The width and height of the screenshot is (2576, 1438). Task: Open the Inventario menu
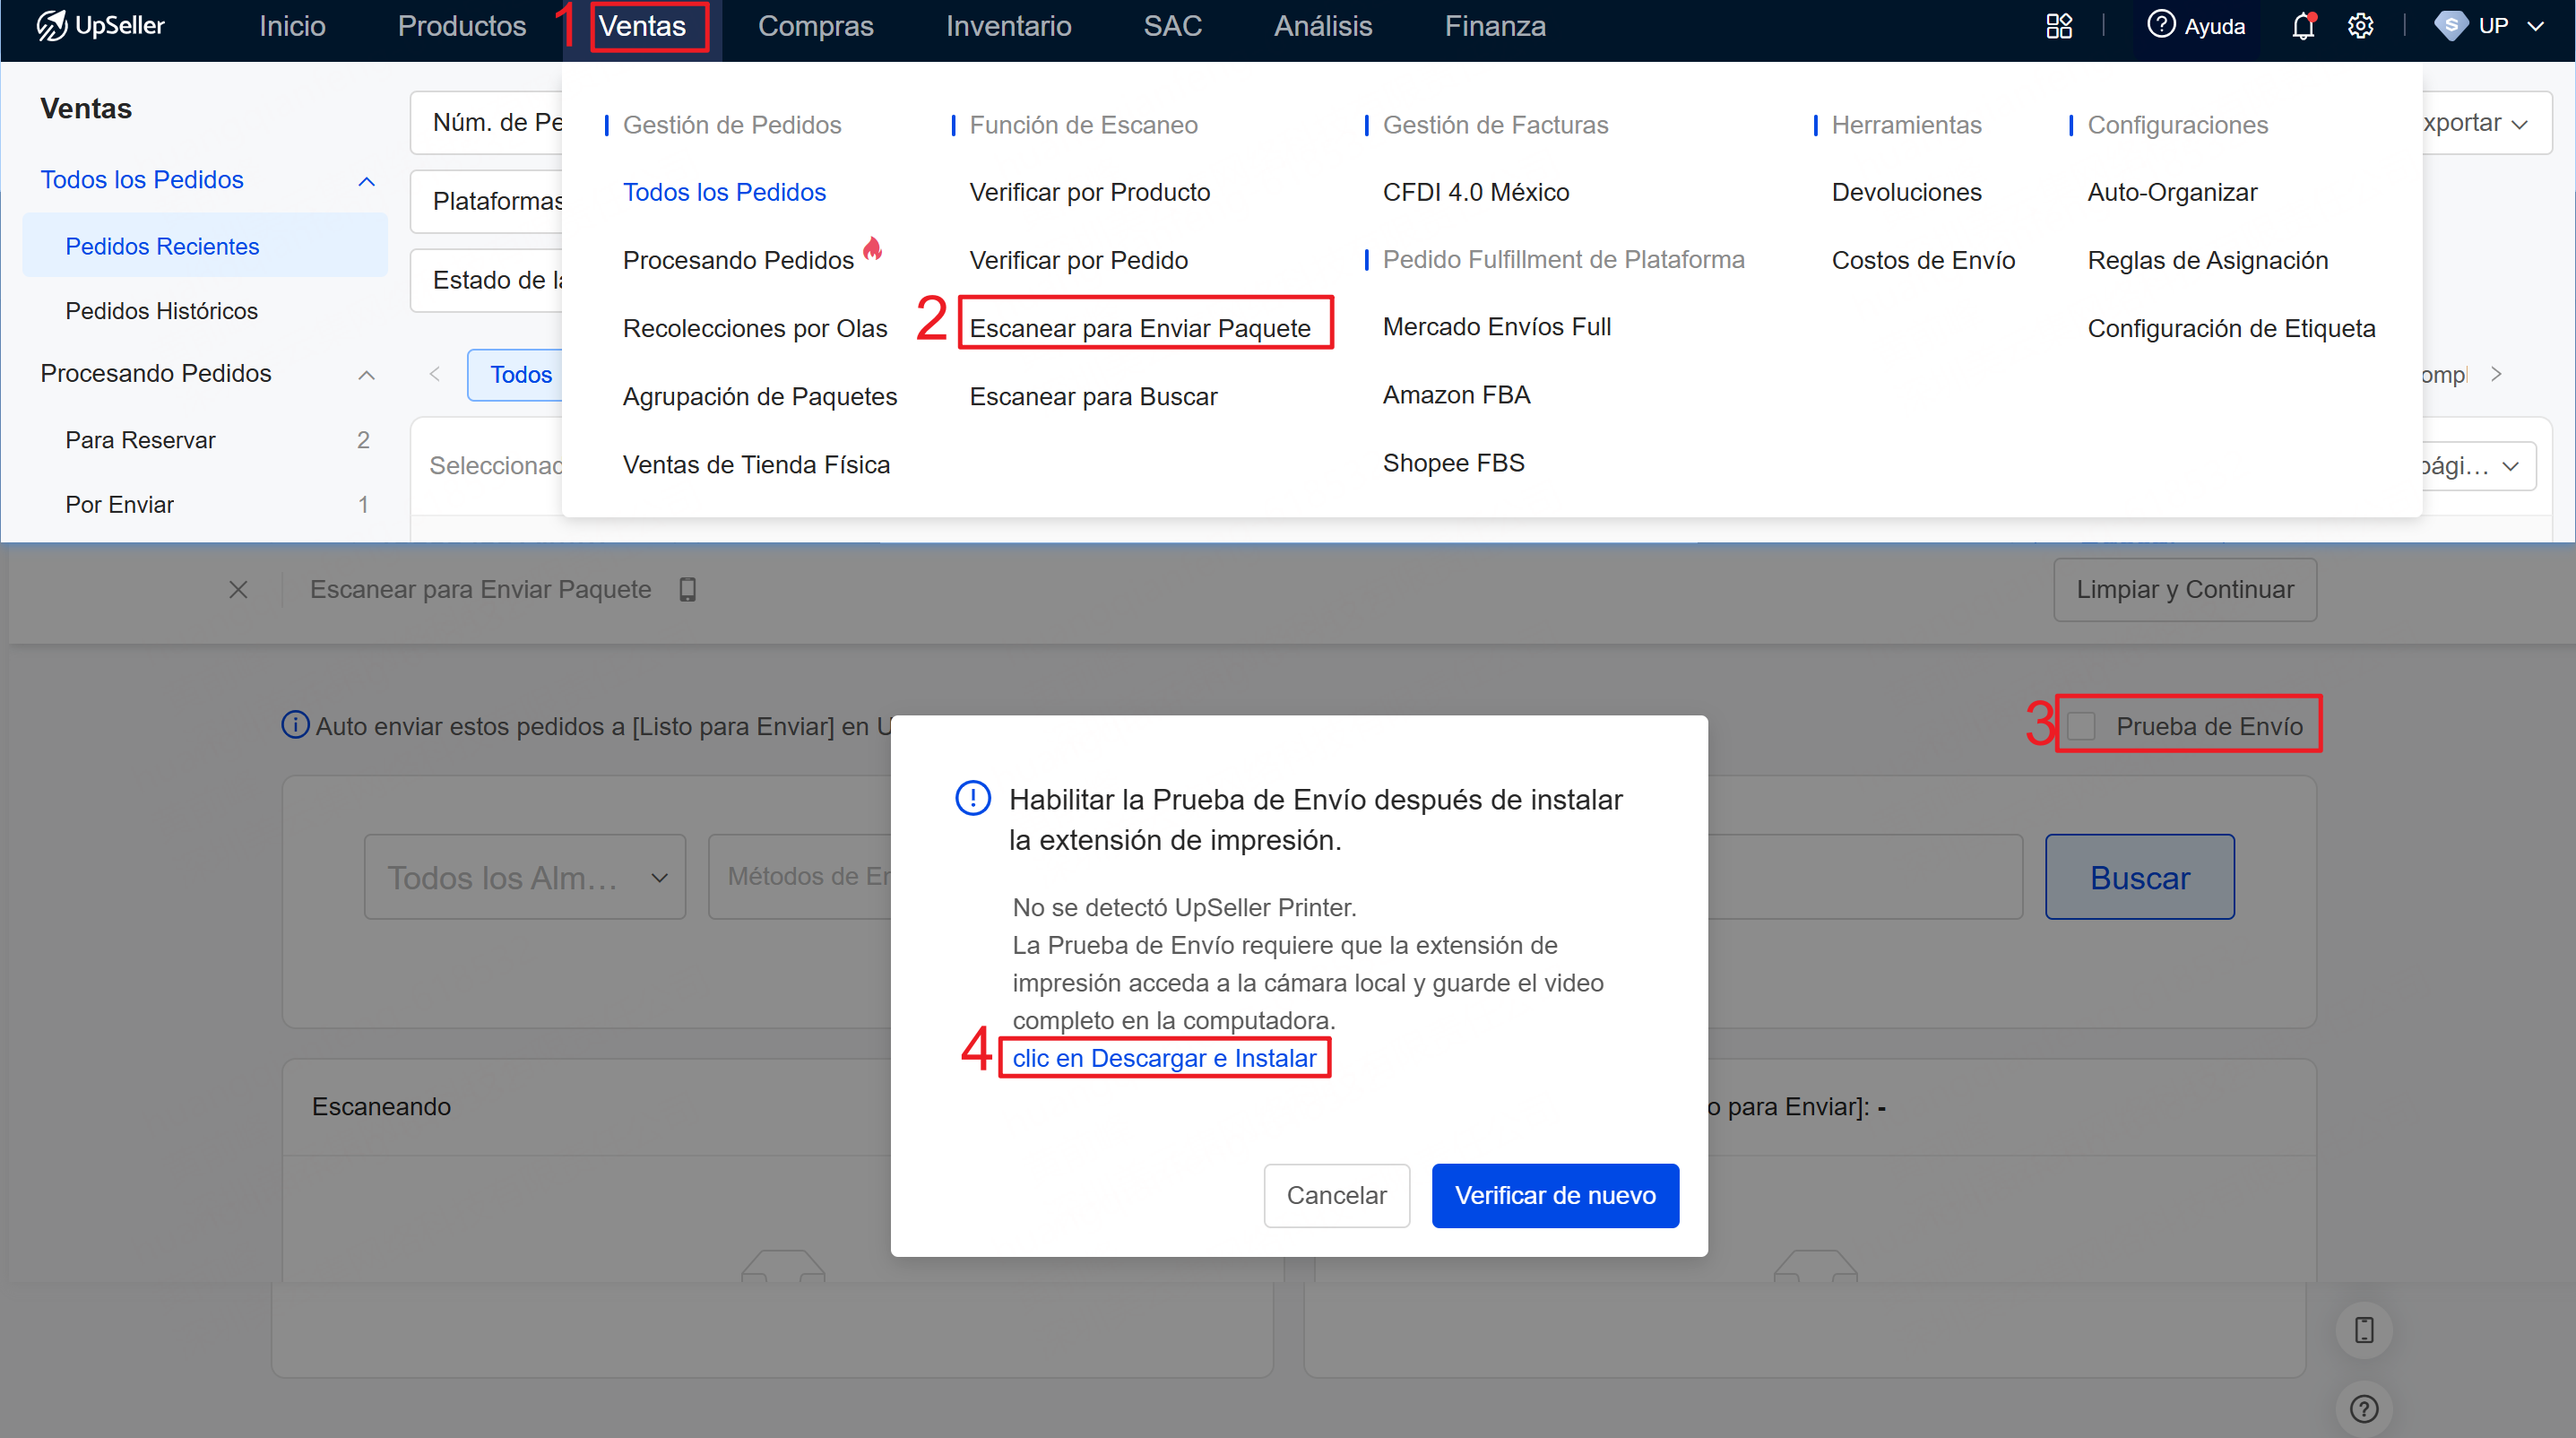[x=1009, y=26]
